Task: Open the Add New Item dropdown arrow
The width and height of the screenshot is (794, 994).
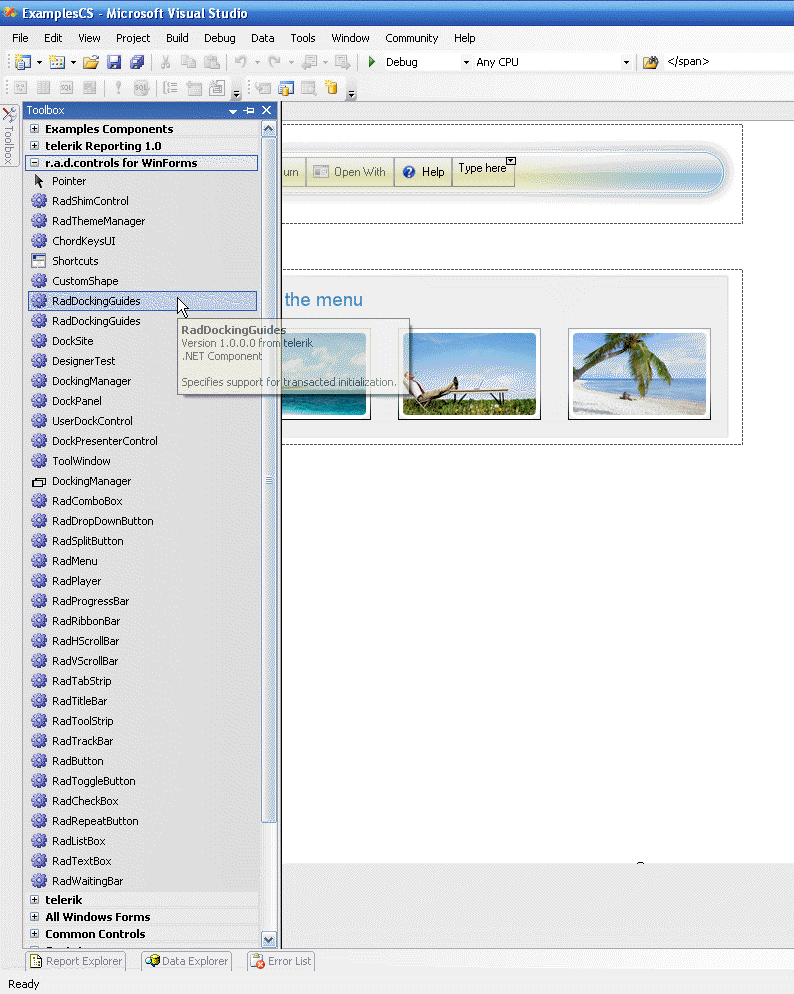Action: [x=73, y=62]
